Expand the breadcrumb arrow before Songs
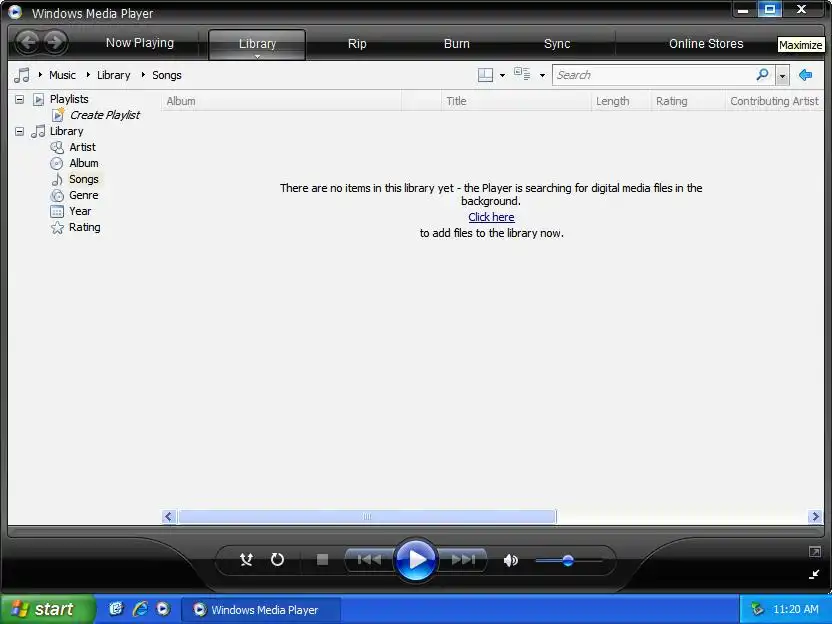Screen dimensions: 832x624 [143, 75]
